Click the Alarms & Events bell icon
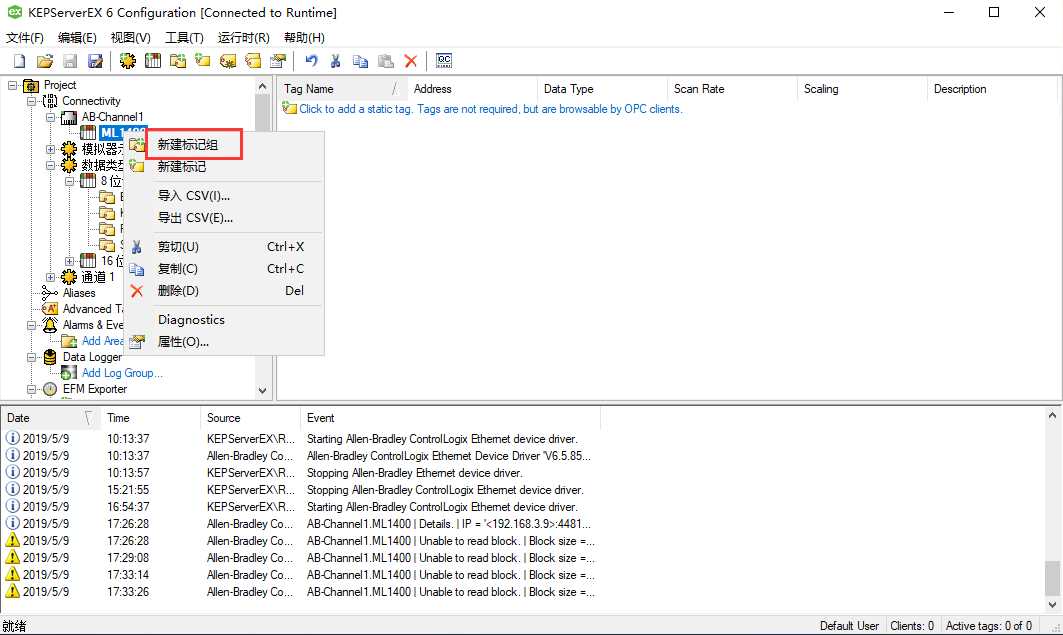The image size is (1063, 635). [x=50, y=325]
